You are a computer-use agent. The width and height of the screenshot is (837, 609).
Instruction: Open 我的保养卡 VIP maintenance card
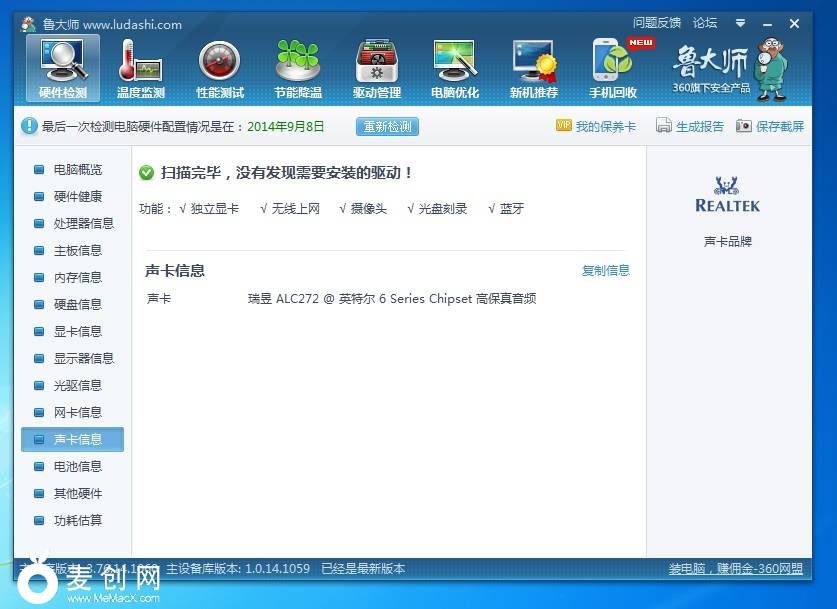pyautogui.click(x=596, y=127)
